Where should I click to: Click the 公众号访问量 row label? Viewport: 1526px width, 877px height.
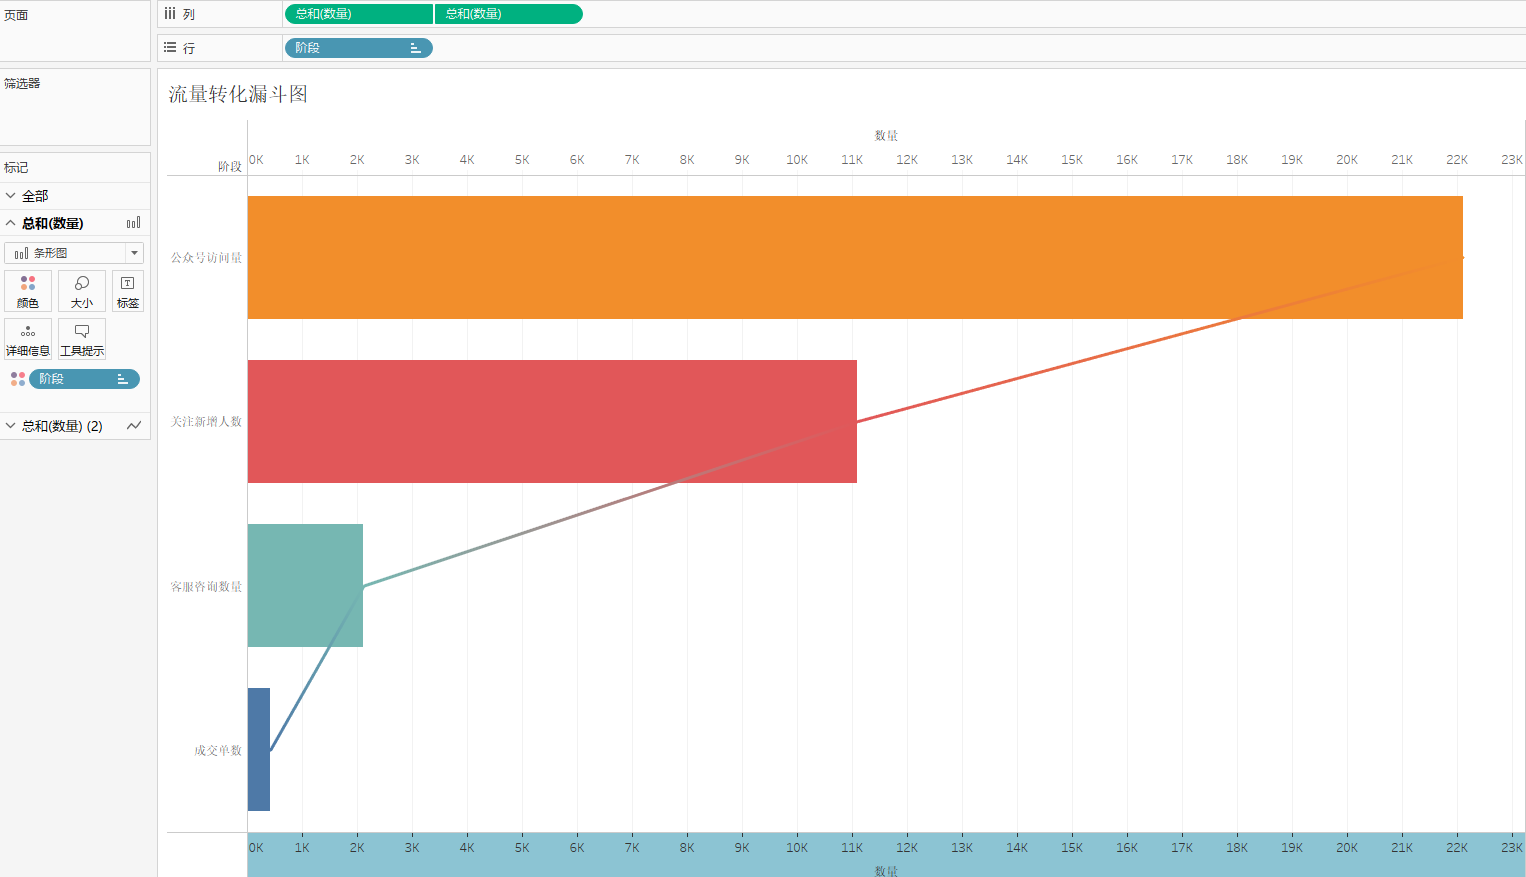coord(206,258)
